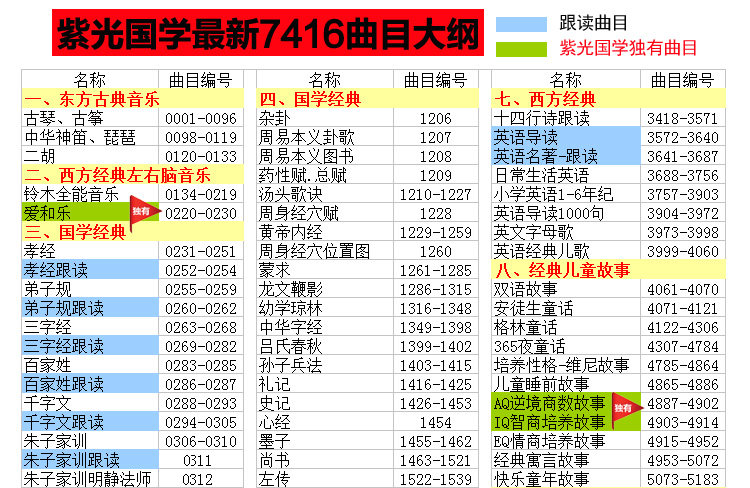Click the green cell IQ智商培养故事
The image size is (750, 488).
(566, 422)
